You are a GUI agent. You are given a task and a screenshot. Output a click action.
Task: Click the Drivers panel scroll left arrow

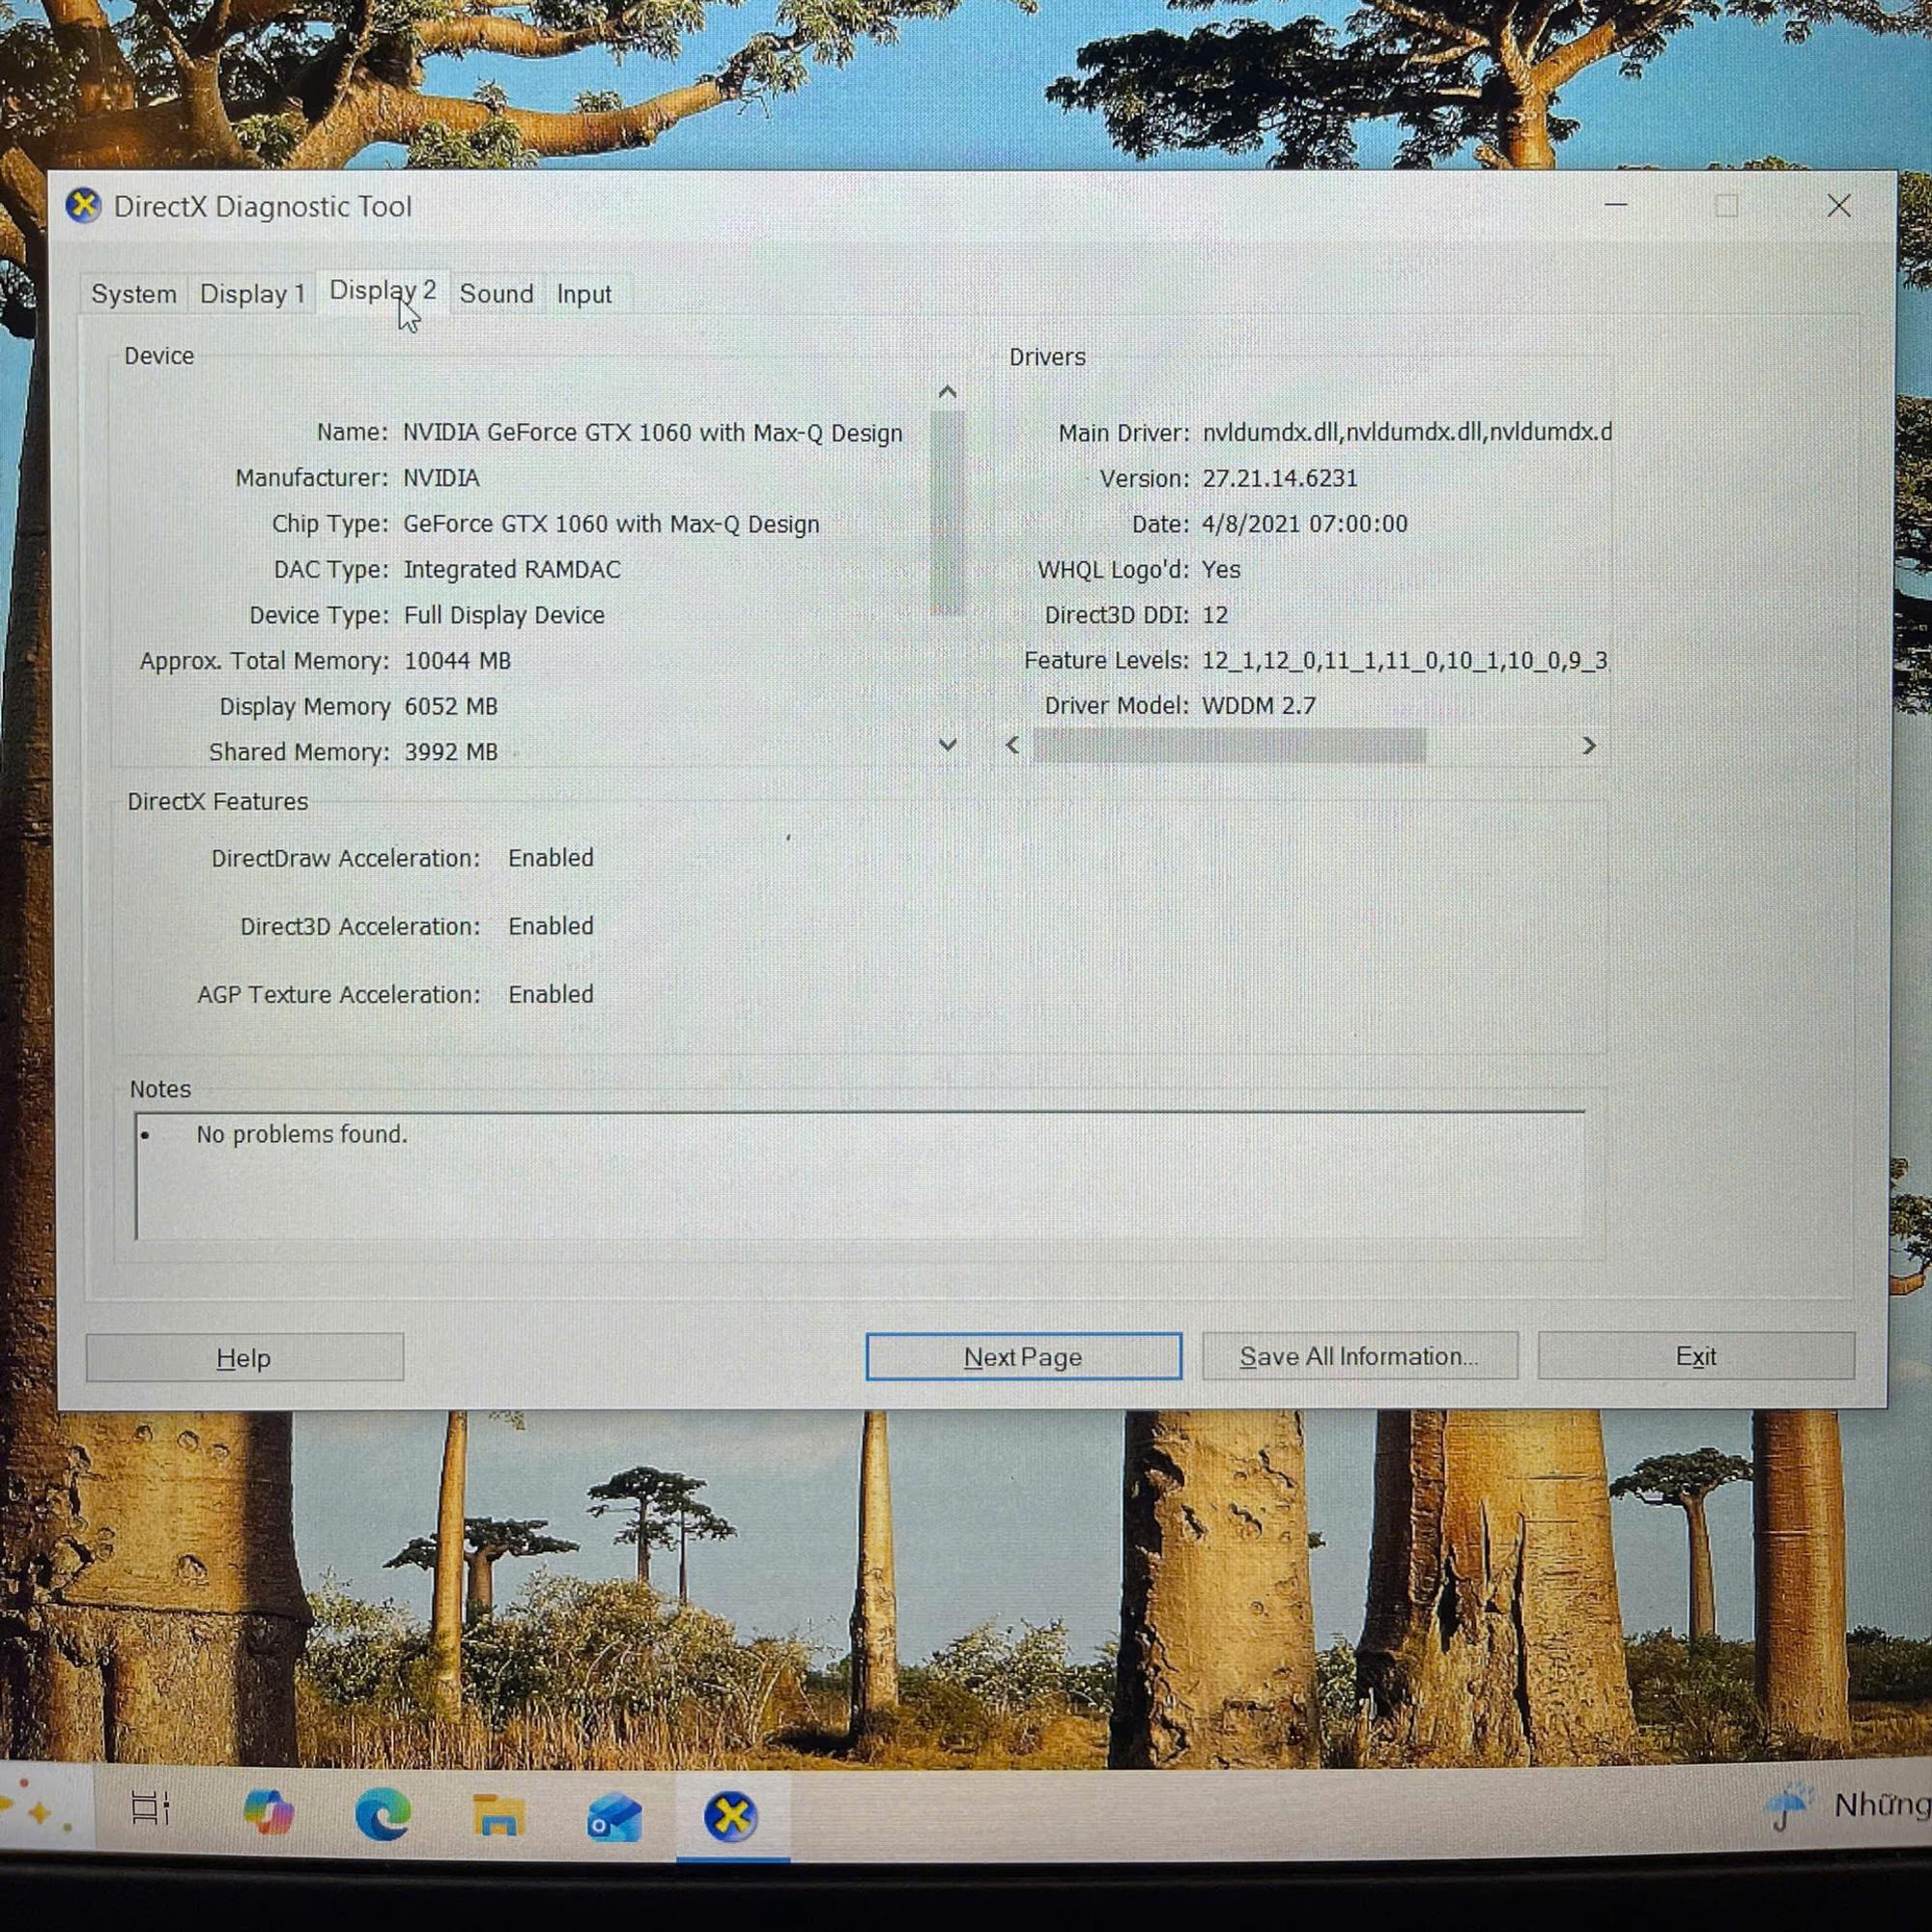(1013, 745)
